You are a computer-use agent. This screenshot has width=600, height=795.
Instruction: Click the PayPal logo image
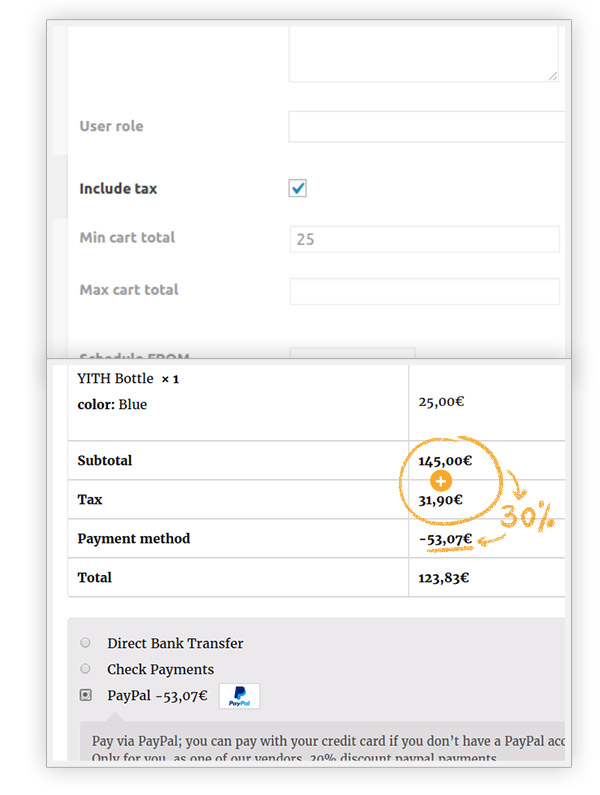pos(239,696)
